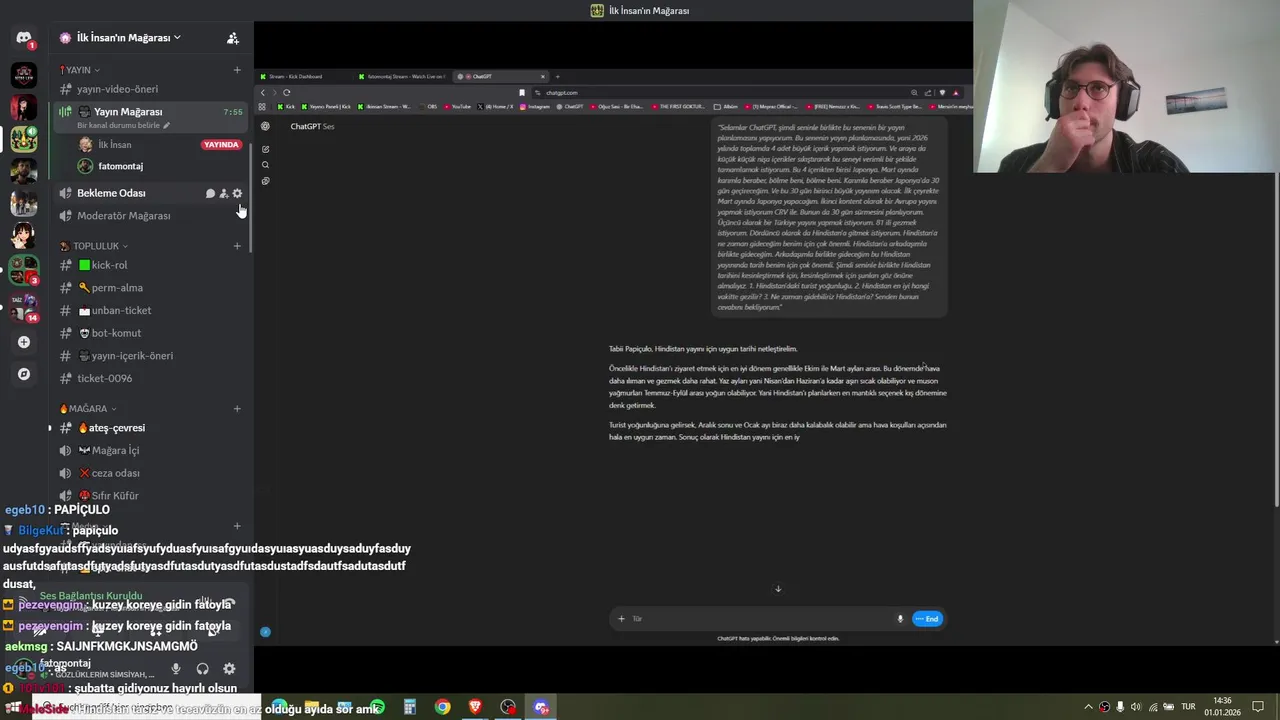Open YouTube bookmark

click(458, 106)
